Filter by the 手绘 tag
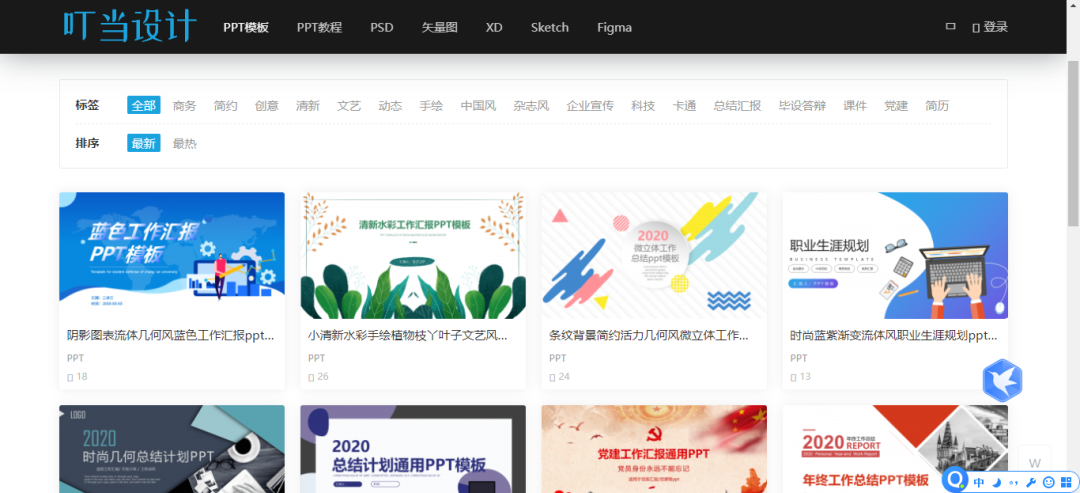This screenshot has height=493, width=1080. (431, 105)
